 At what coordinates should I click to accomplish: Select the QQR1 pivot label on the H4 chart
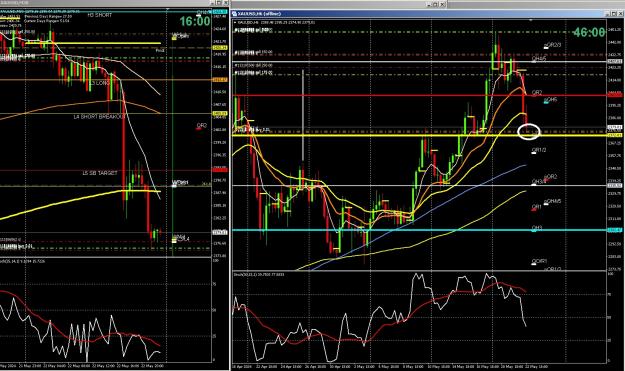pyautogui.click(x=539, y=262)
